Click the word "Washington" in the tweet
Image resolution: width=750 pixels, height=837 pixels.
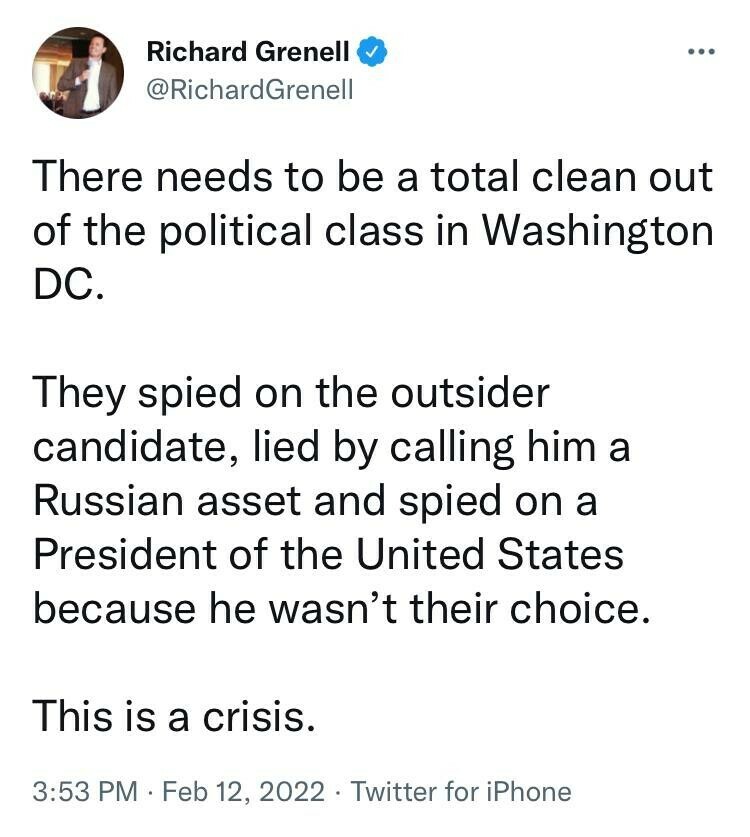[x=598, y=232]
